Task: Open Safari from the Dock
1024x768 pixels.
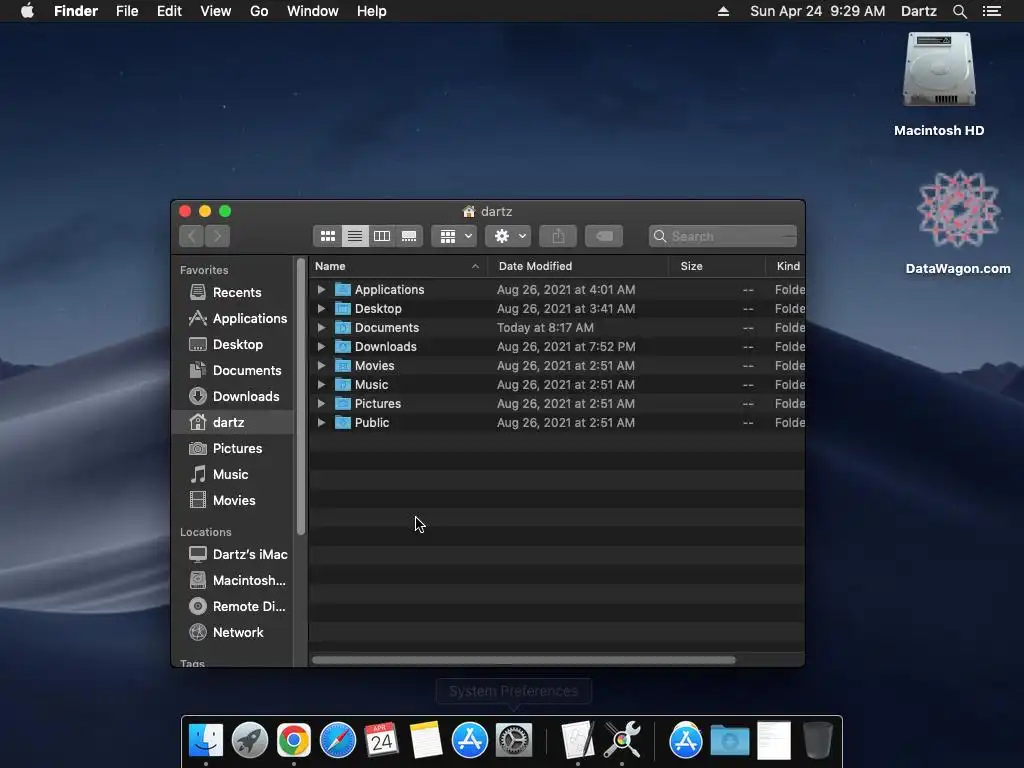Action: [x=338, y=741]
